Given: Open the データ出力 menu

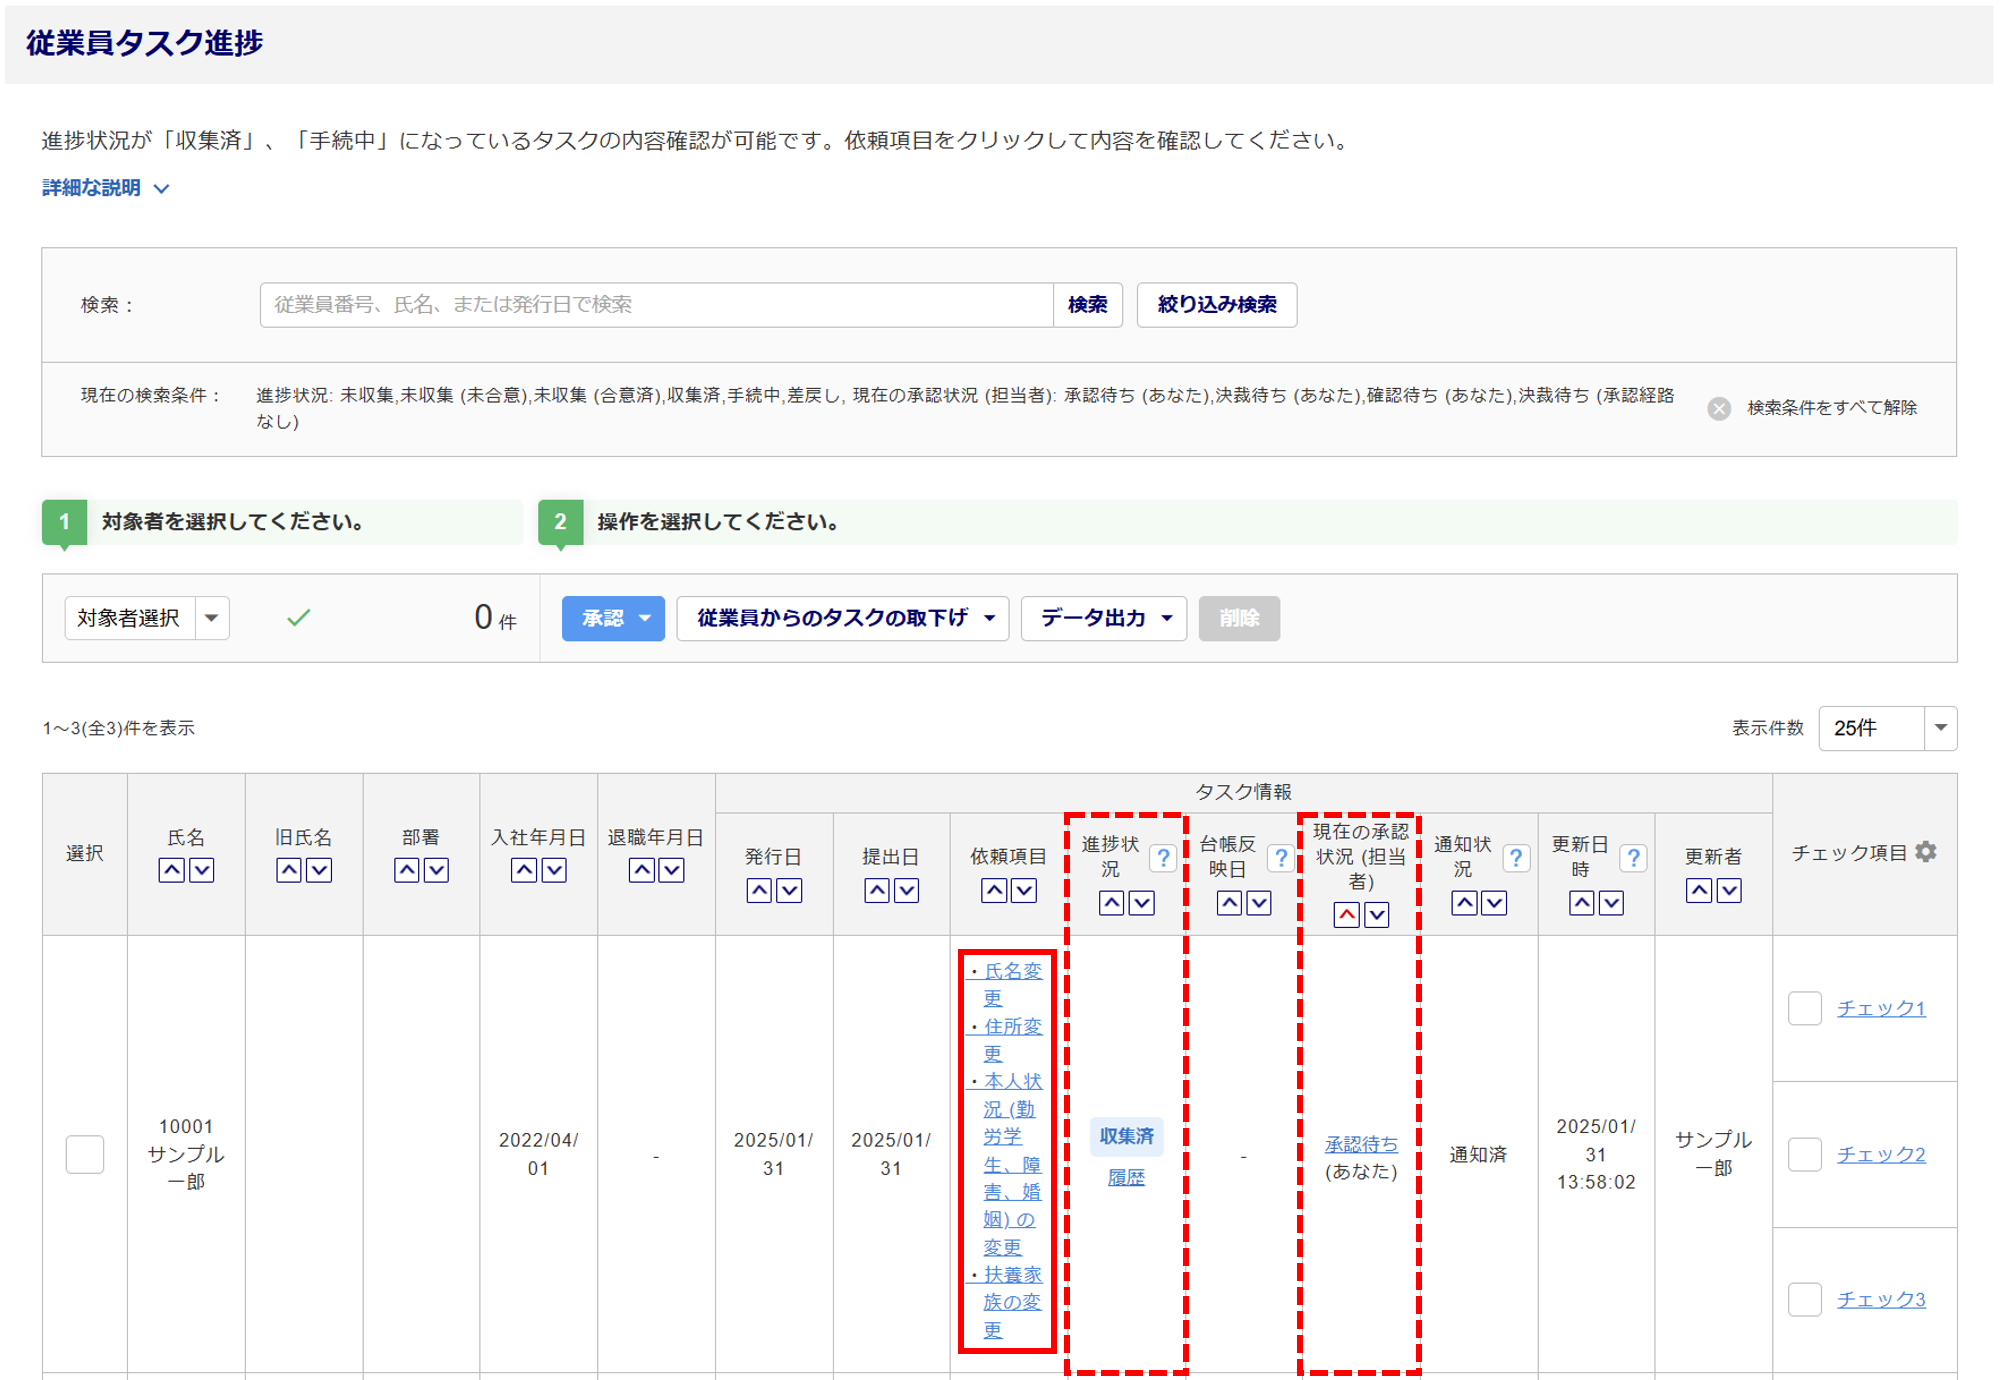Looking at the screenshot, I should [1103, 618].
